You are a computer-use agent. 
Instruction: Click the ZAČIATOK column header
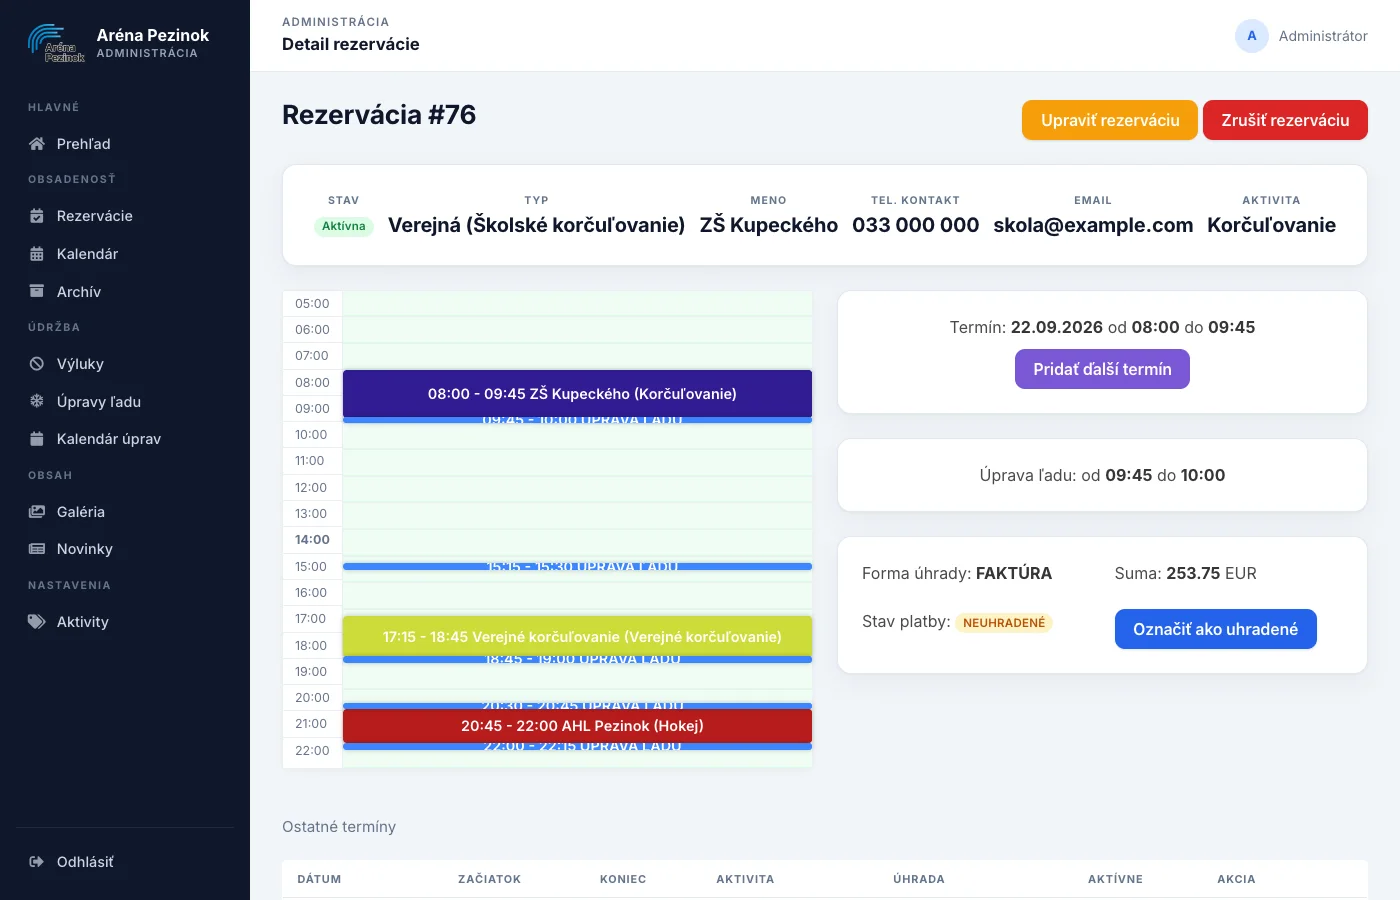pos(489,879)
